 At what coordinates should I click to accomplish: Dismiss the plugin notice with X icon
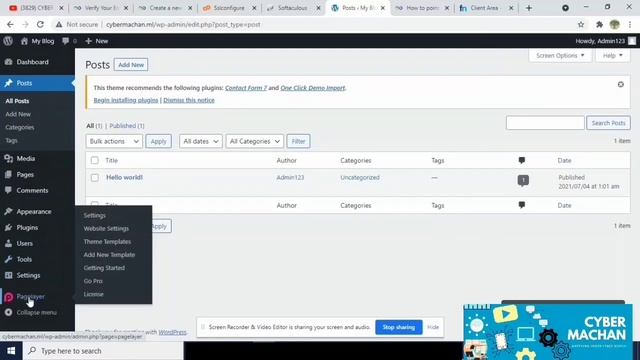[620, 84]
